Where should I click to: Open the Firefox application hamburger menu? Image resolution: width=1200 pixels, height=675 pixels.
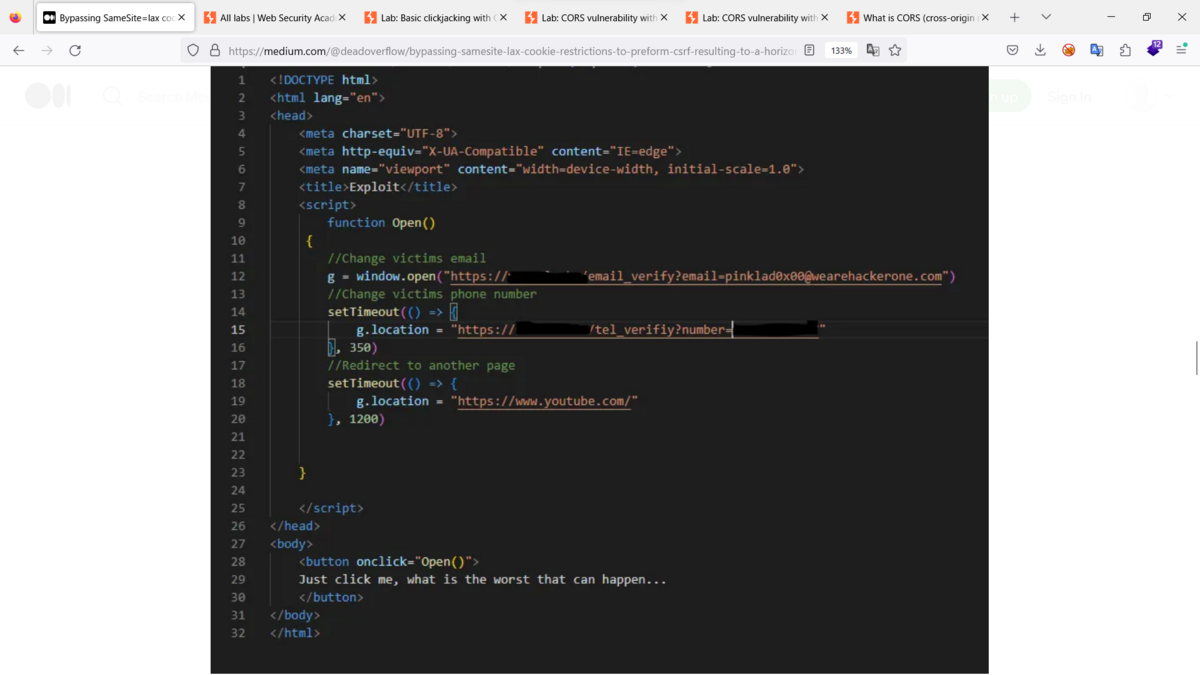pos(1182,50)
